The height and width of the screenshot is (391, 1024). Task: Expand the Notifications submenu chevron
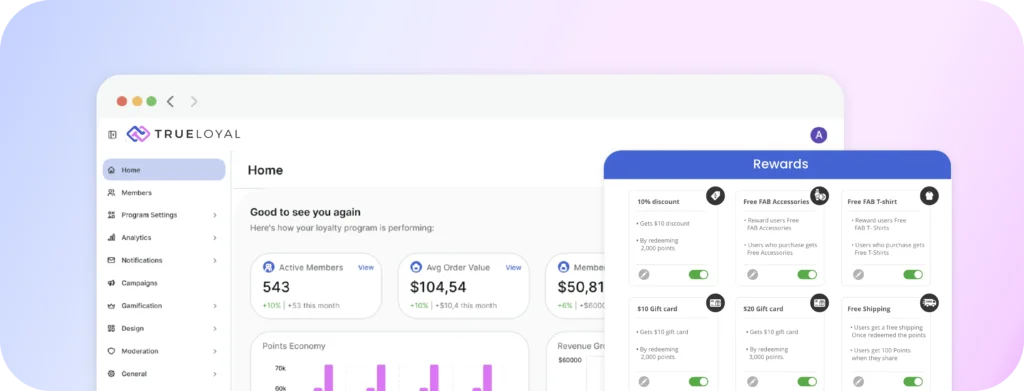tap(215, 260)
